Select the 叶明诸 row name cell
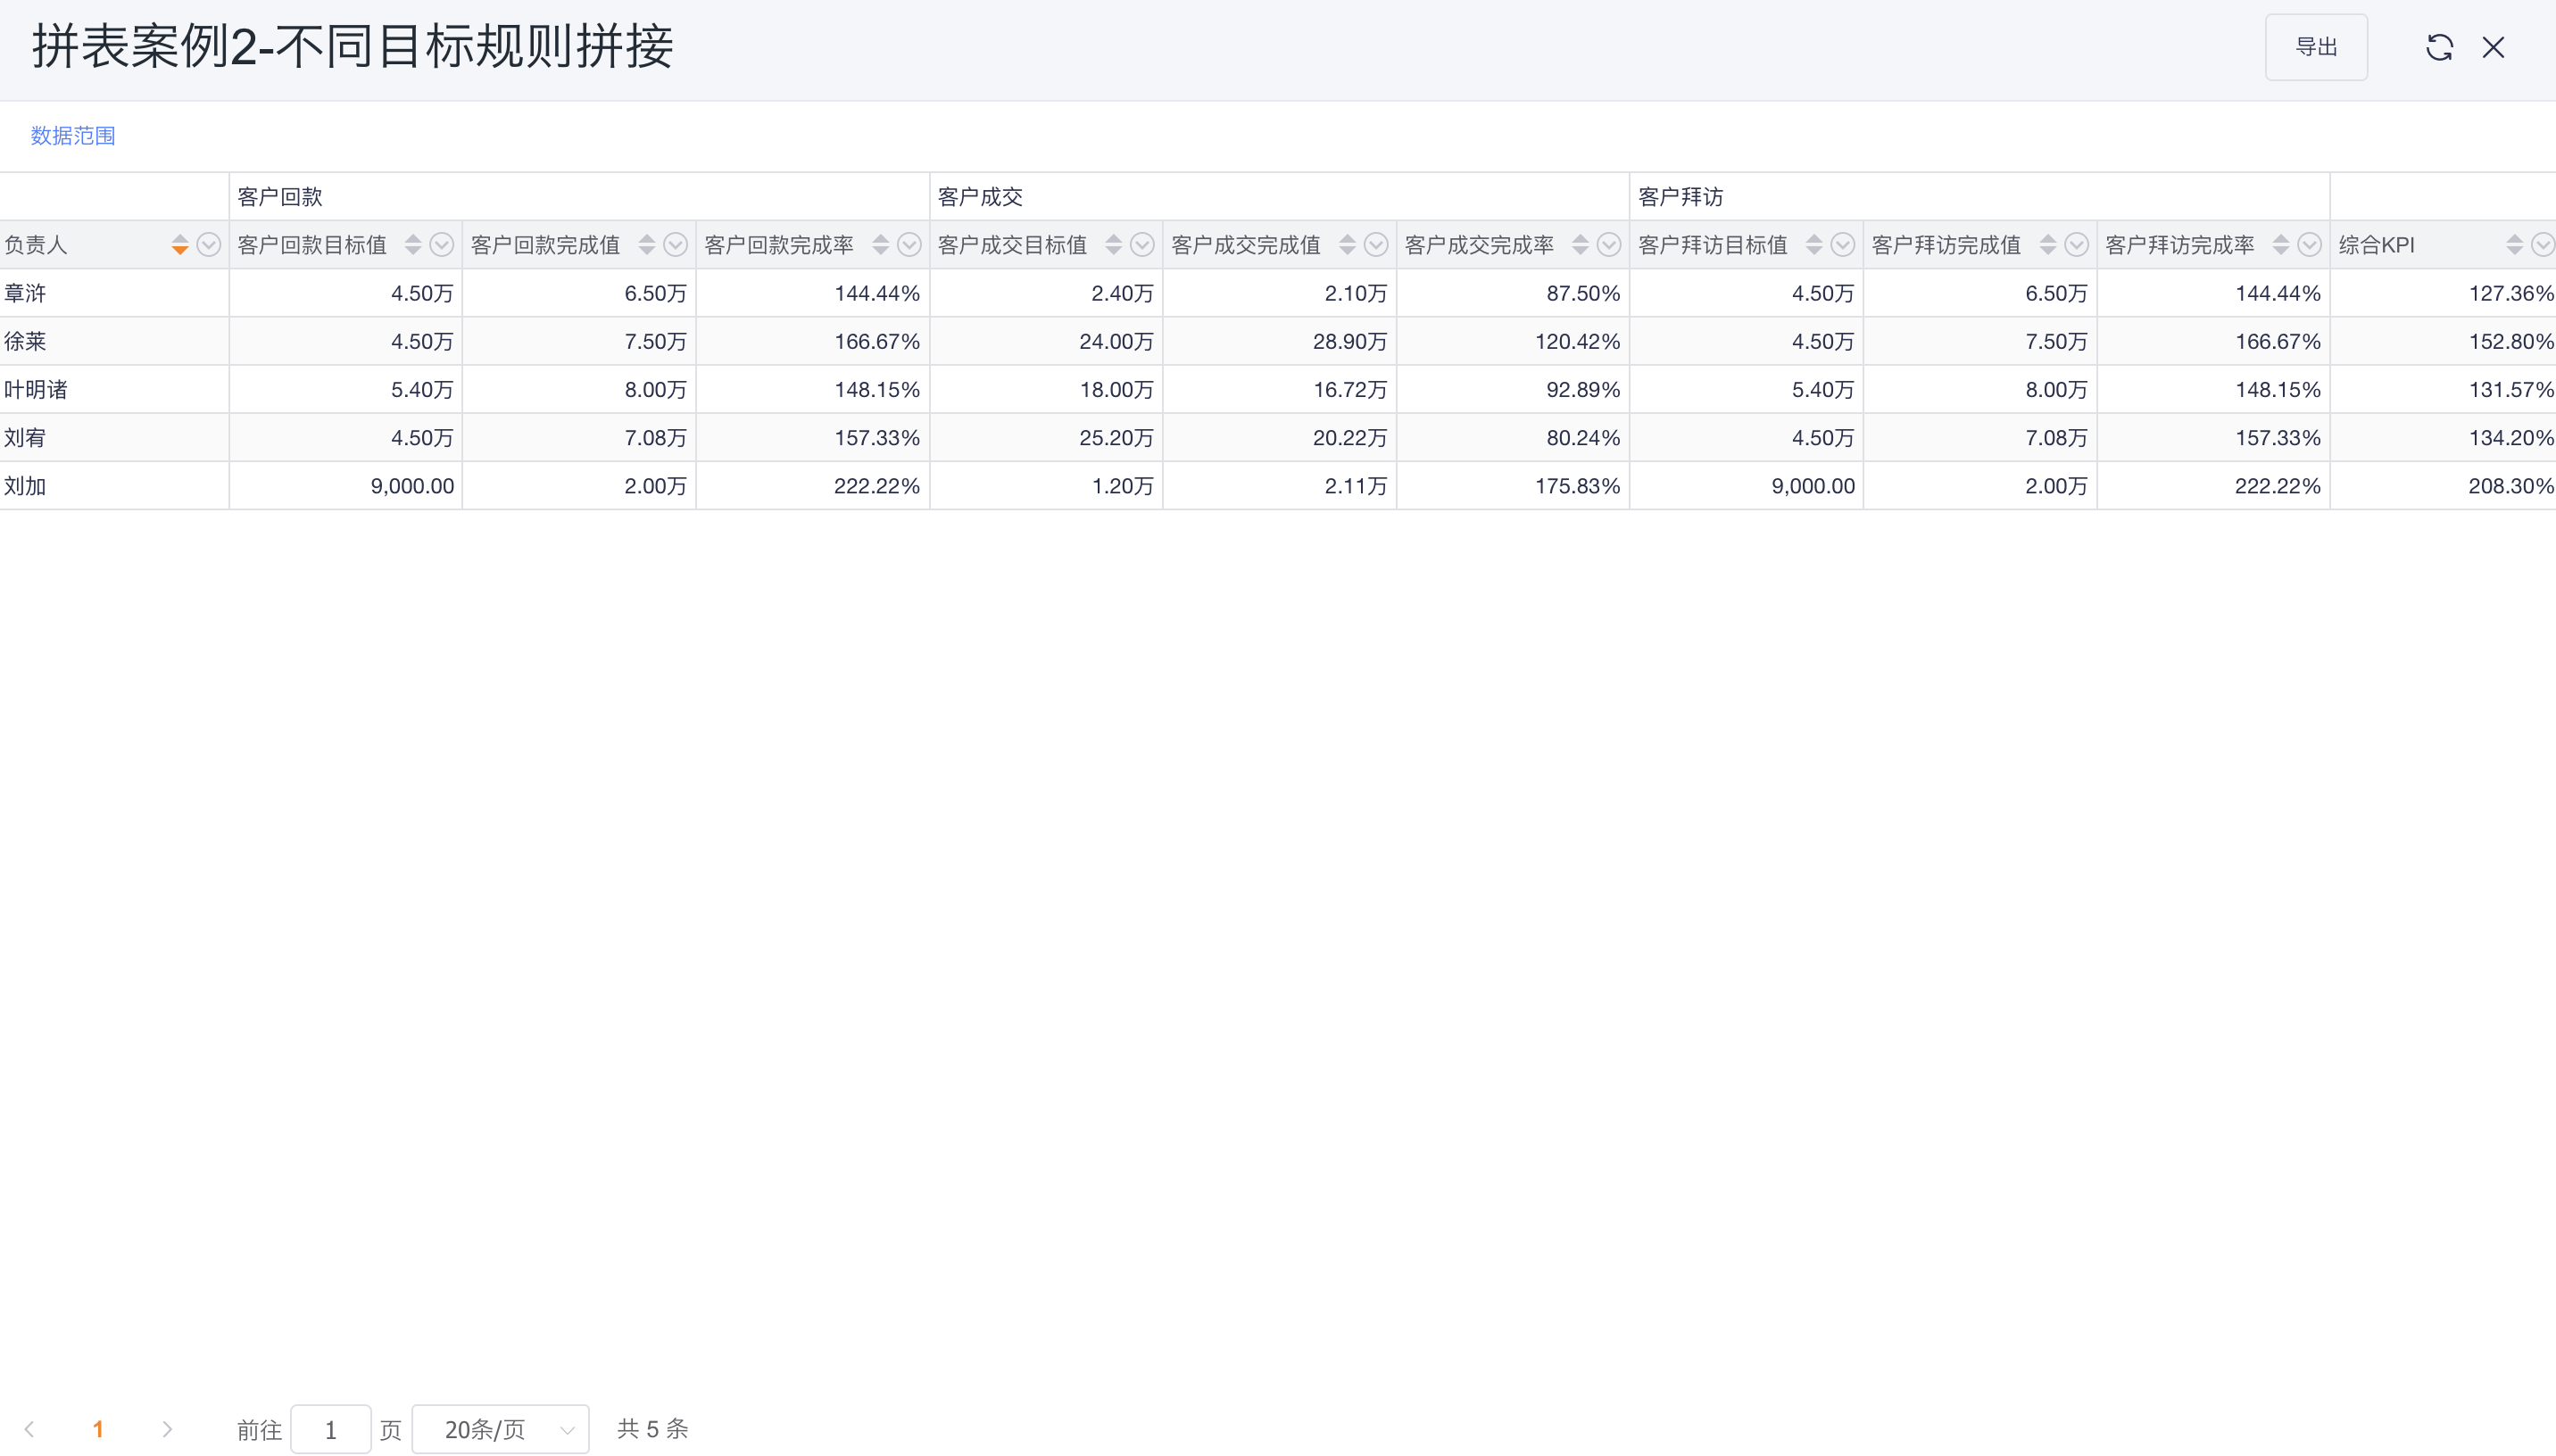 pyautogui.click(x=114, y=389)
